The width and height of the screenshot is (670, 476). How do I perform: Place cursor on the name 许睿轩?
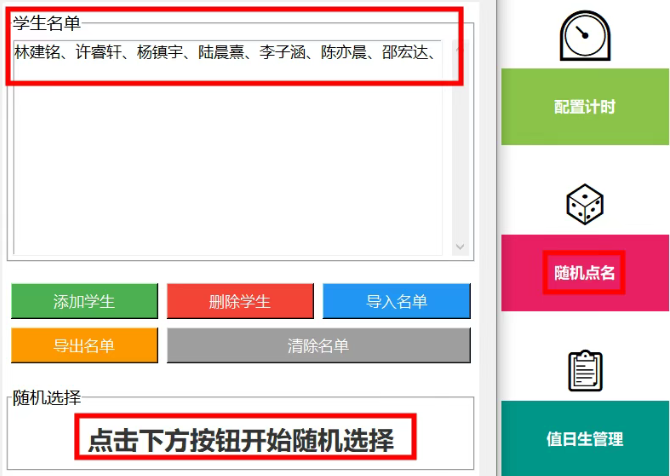pyautogui.click(x=98, y=53)
